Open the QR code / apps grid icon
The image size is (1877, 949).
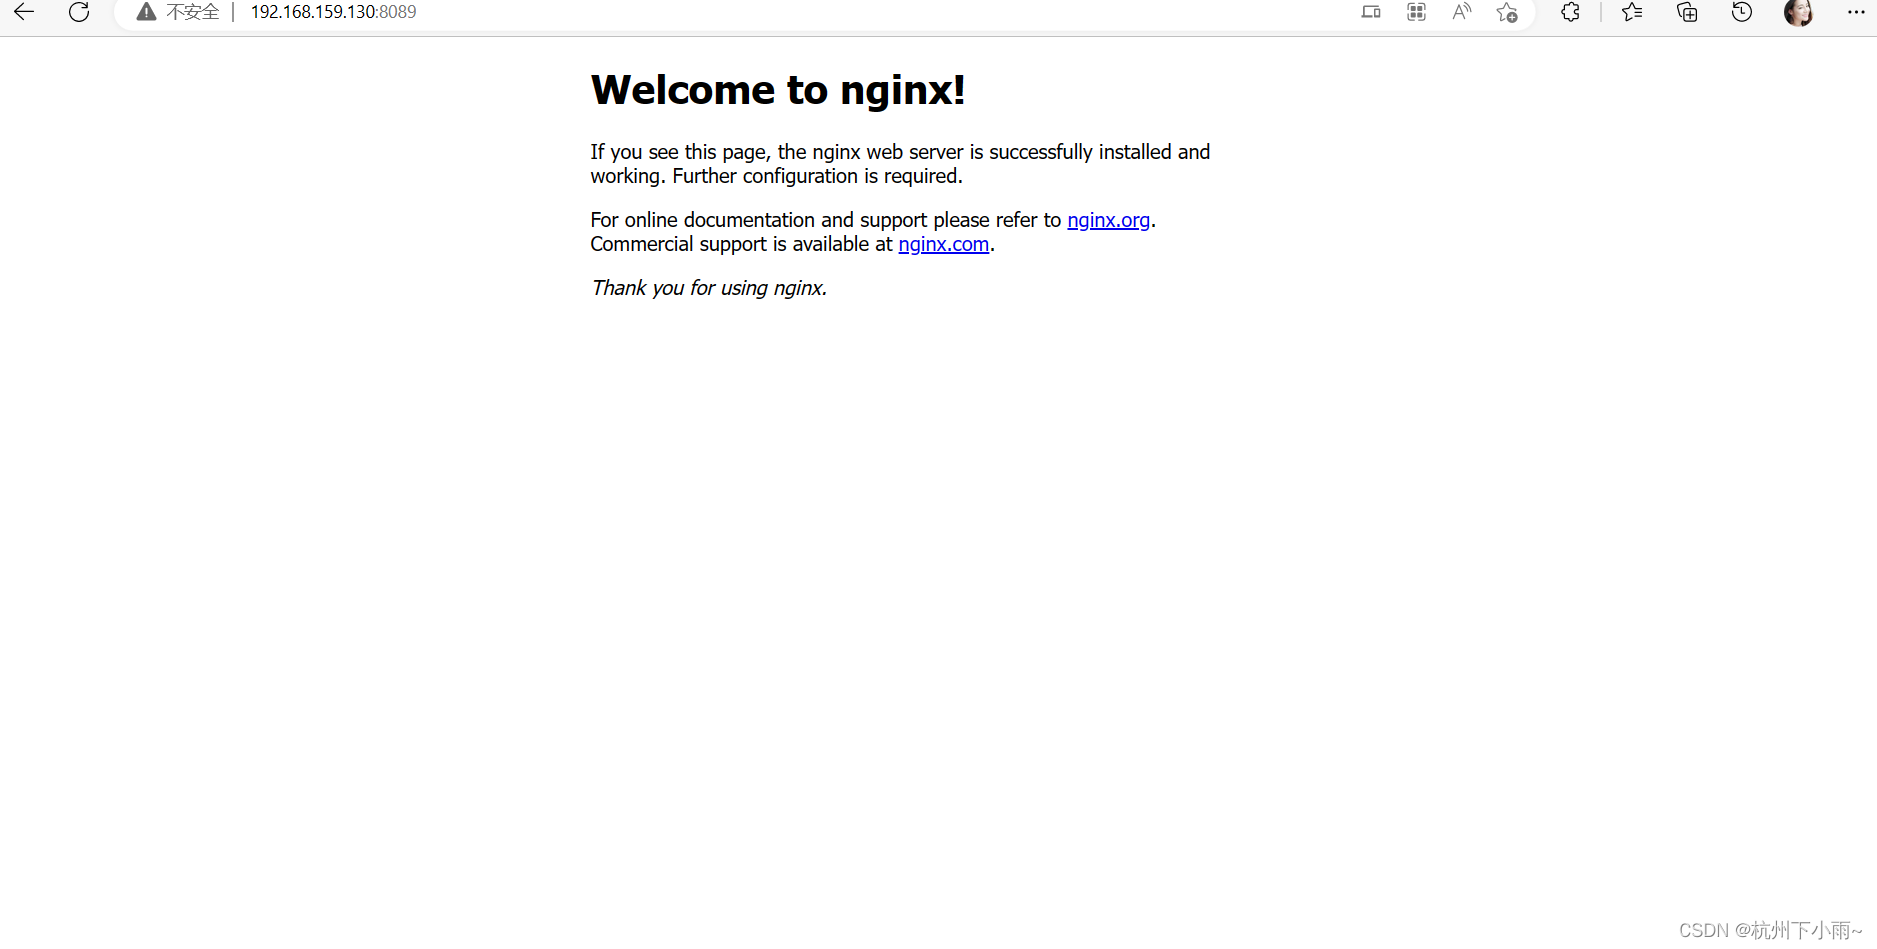coord(1416,12)
